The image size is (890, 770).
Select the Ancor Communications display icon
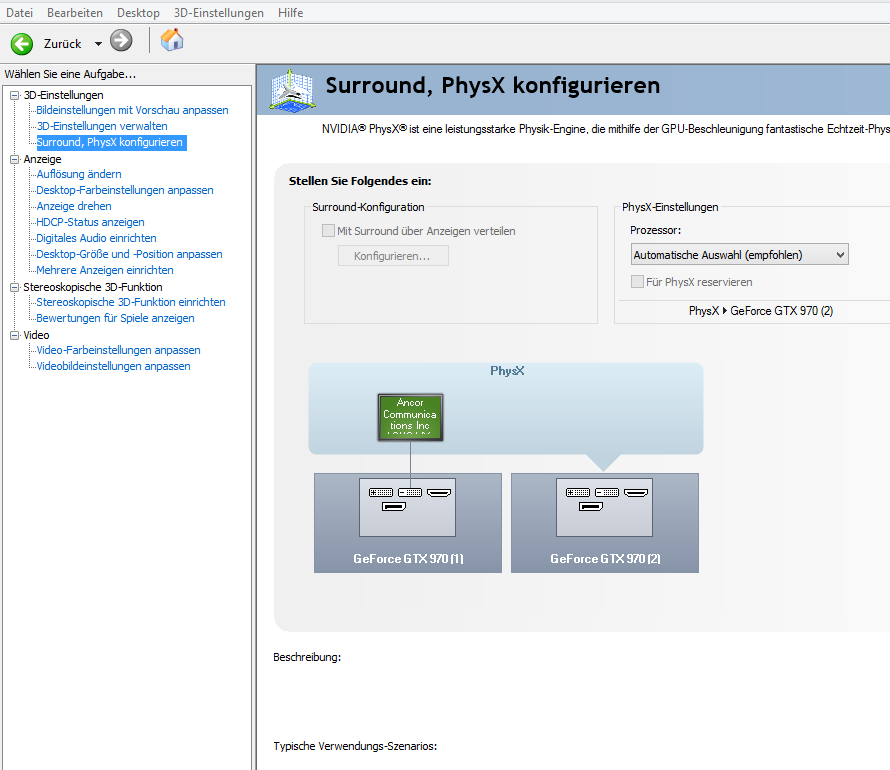(410, 417)
